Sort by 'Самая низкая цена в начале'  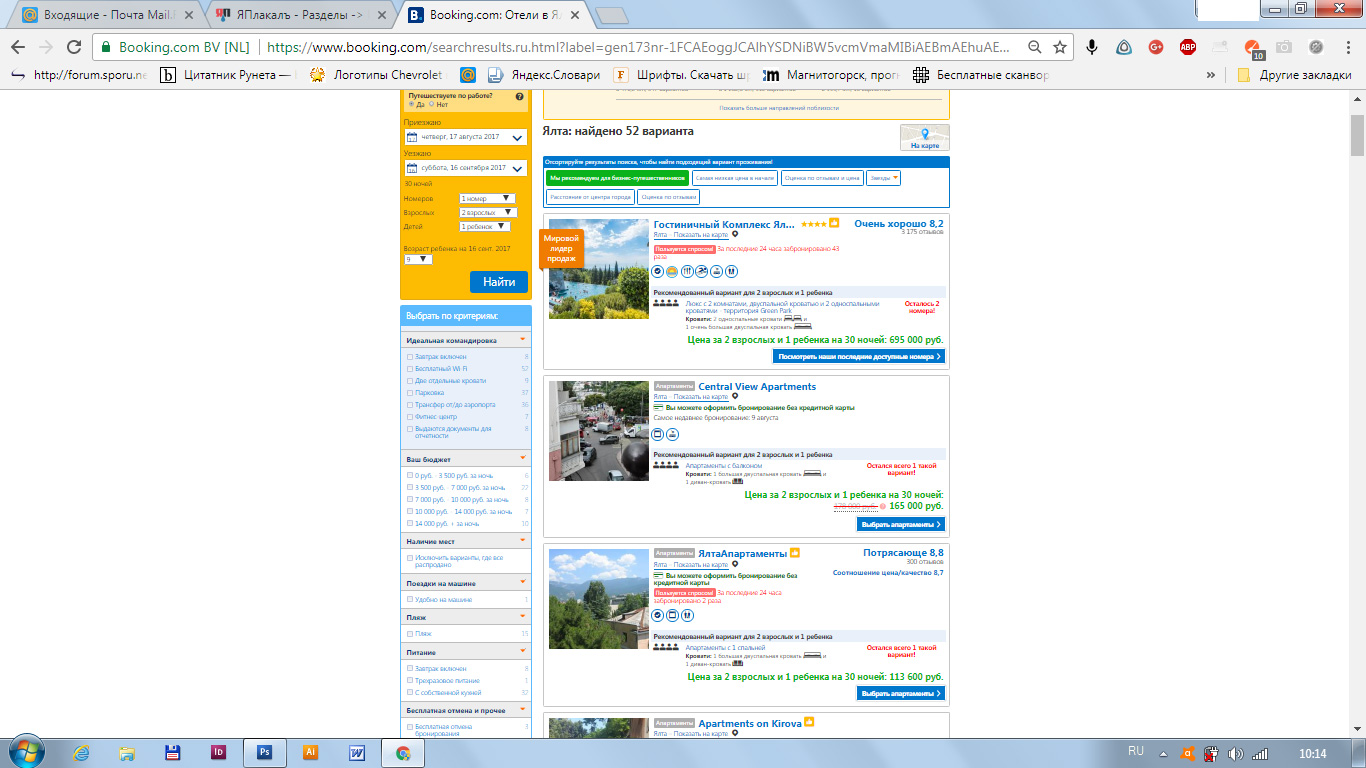click(x=735, y=178)
